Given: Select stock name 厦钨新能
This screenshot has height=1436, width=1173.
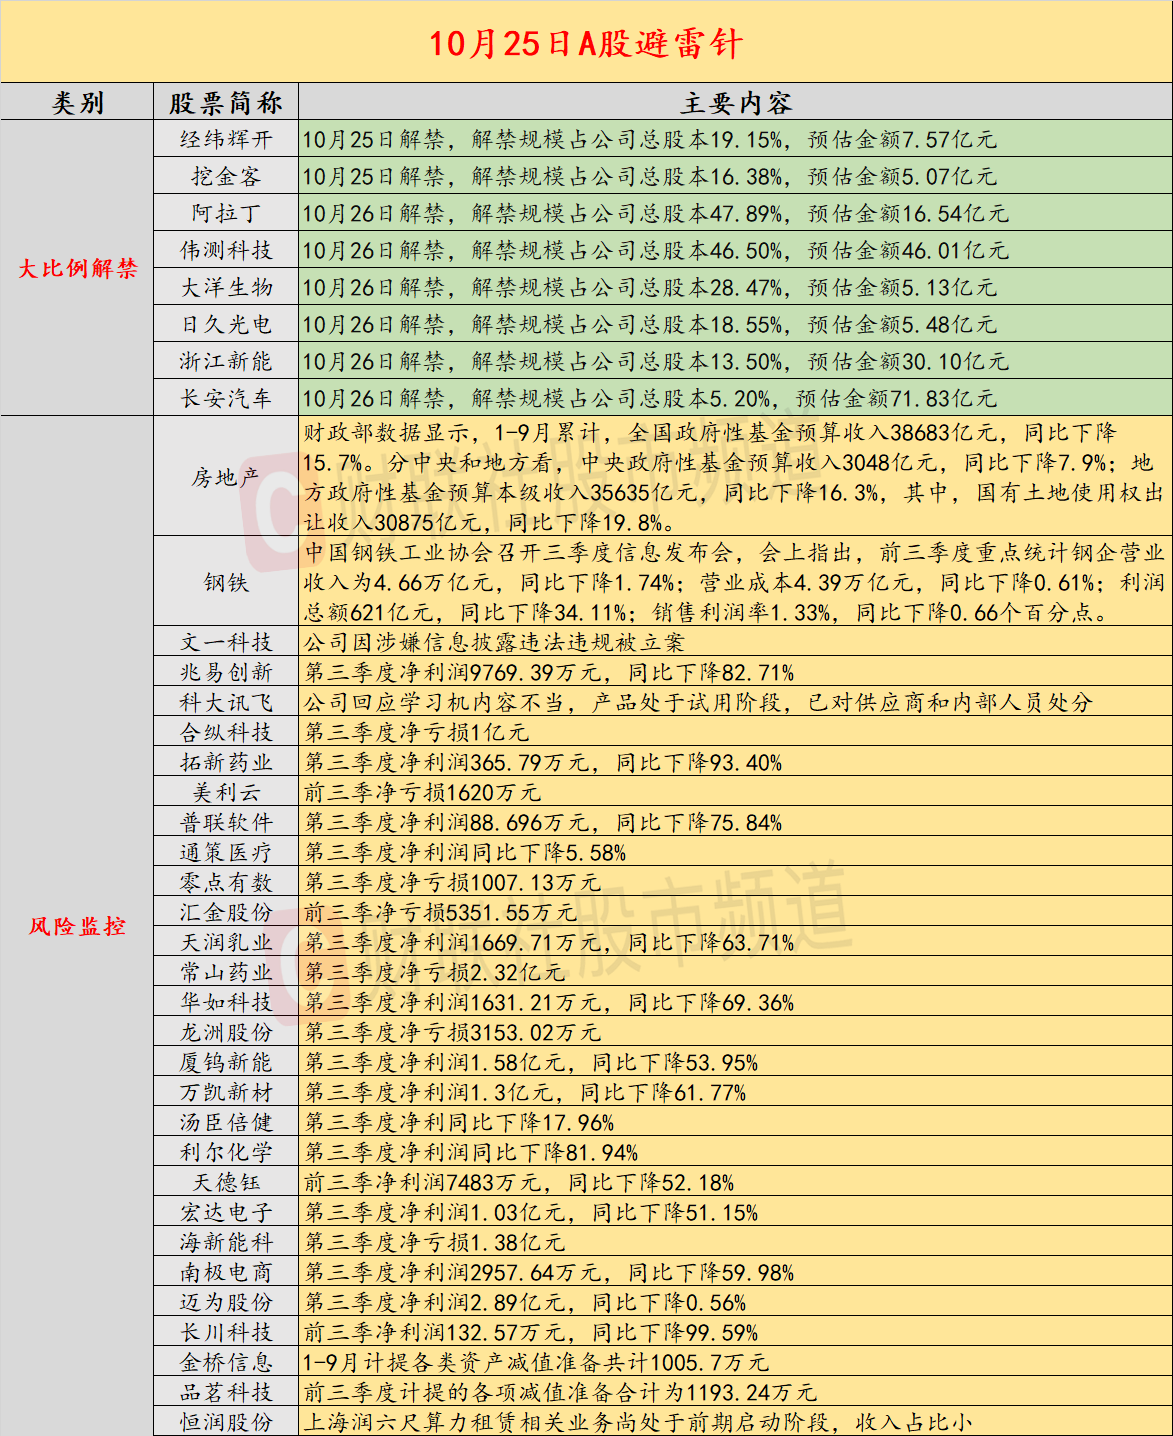Looking at the screenshot, I should (x=226, y=1062).
